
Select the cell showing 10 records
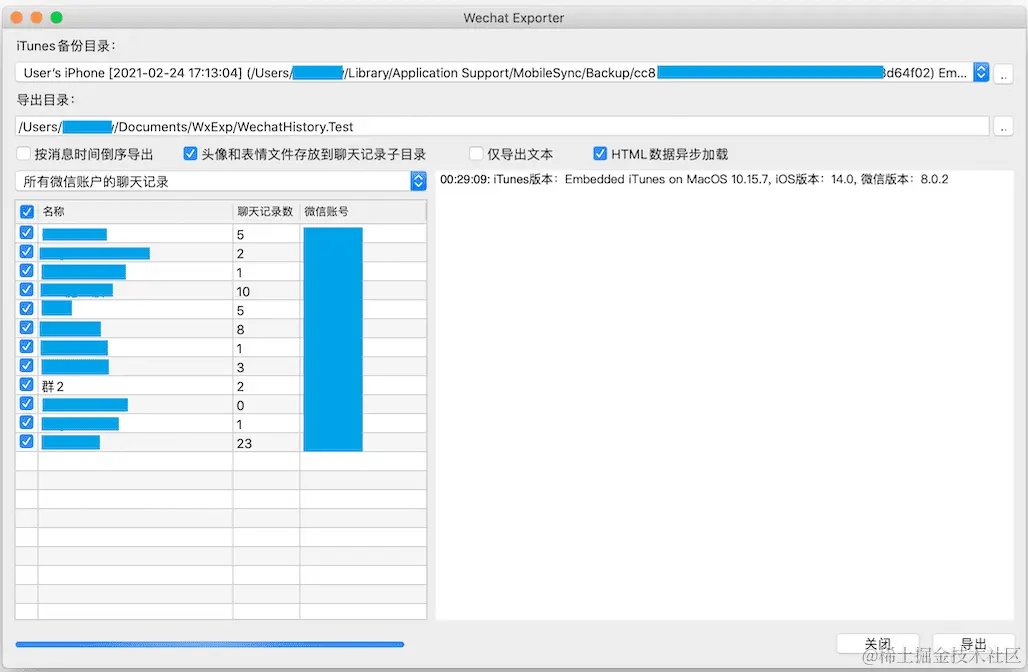click(x=266, y=291)
